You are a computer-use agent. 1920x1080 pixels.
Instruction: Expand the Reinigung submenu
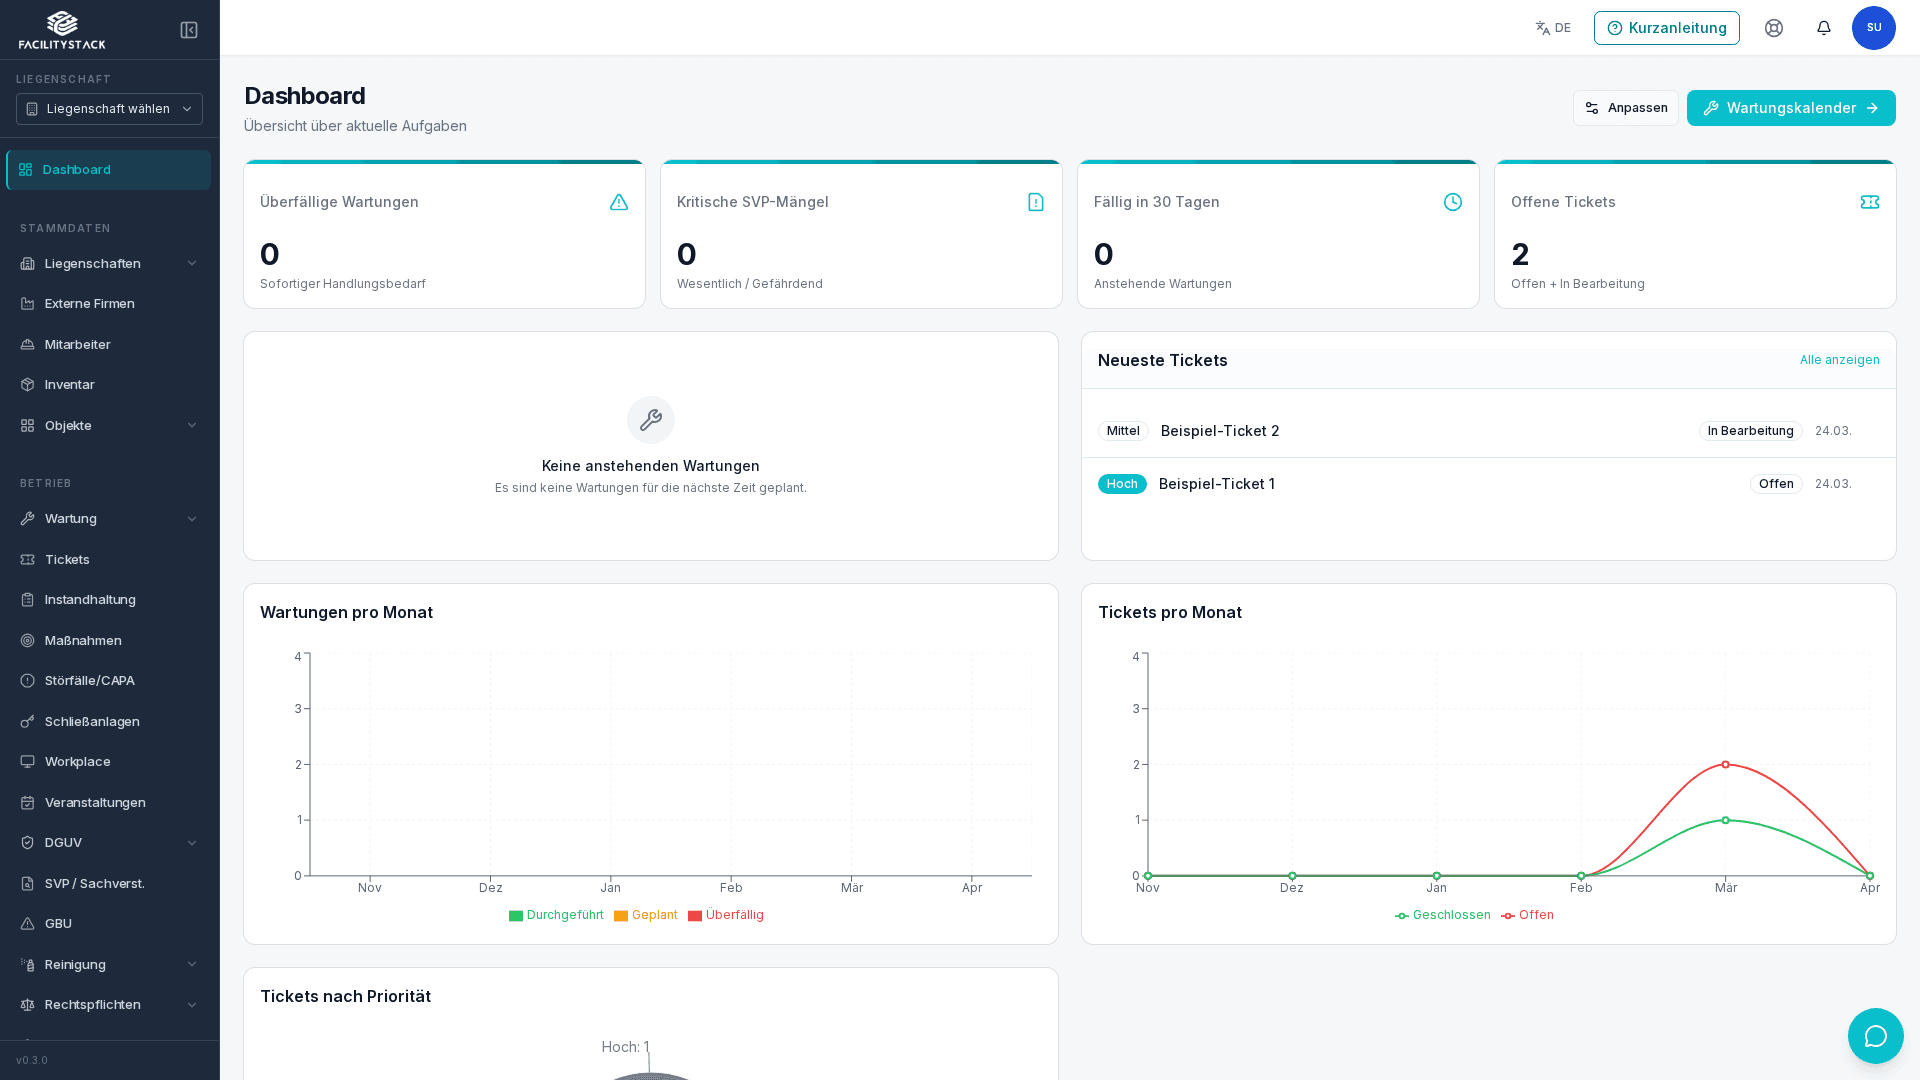tap(109, 964)
